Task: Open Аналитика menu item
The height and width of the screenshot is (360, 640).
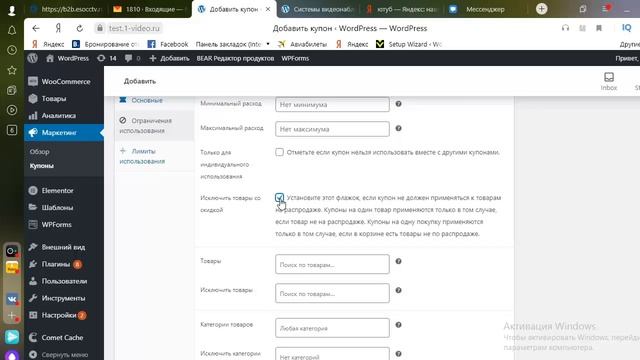Action: coord(64,116)
